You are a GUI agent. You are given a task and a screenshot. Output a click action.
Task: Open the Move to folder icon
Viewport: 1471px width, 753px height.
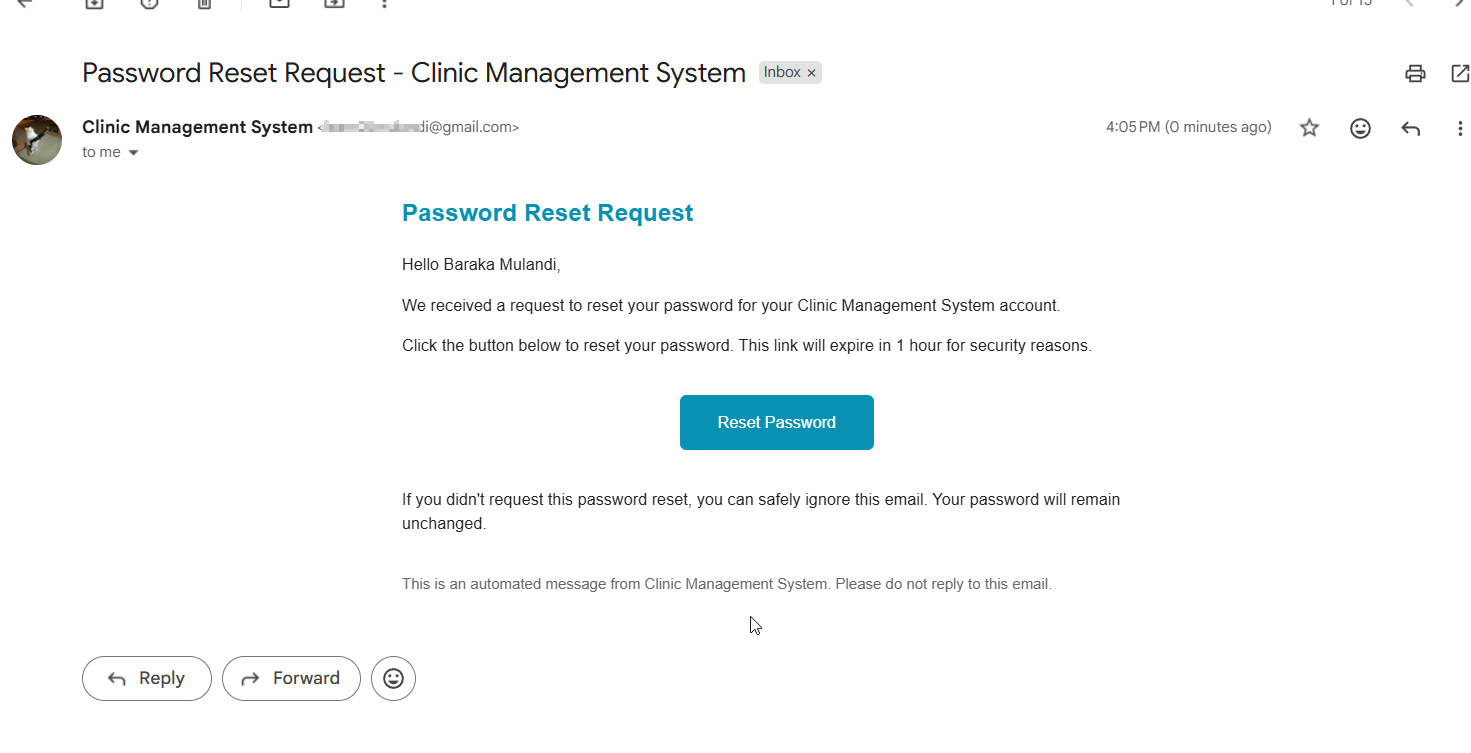[334, 3]
